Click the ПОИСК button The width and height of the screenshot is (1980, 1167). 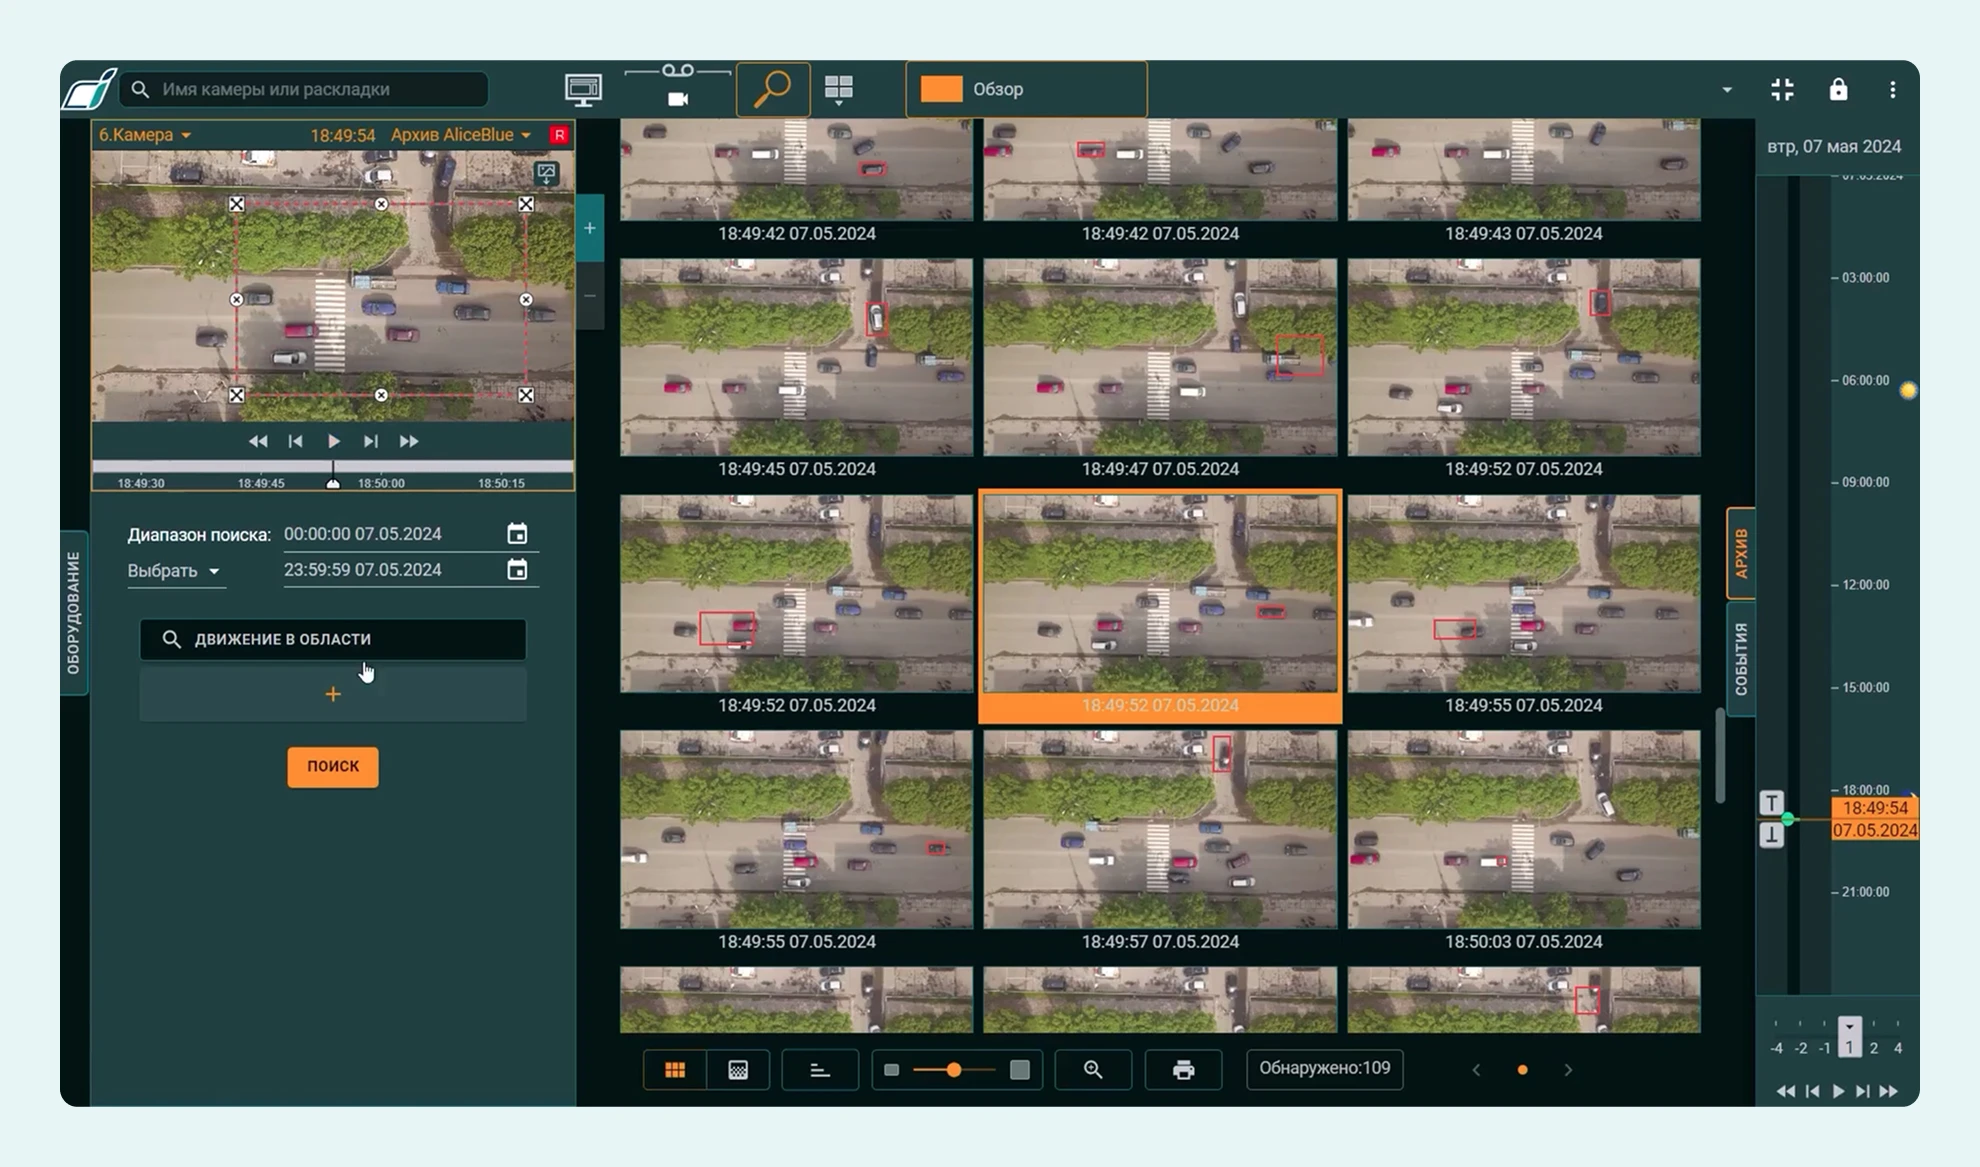click(x=333, y=767)
